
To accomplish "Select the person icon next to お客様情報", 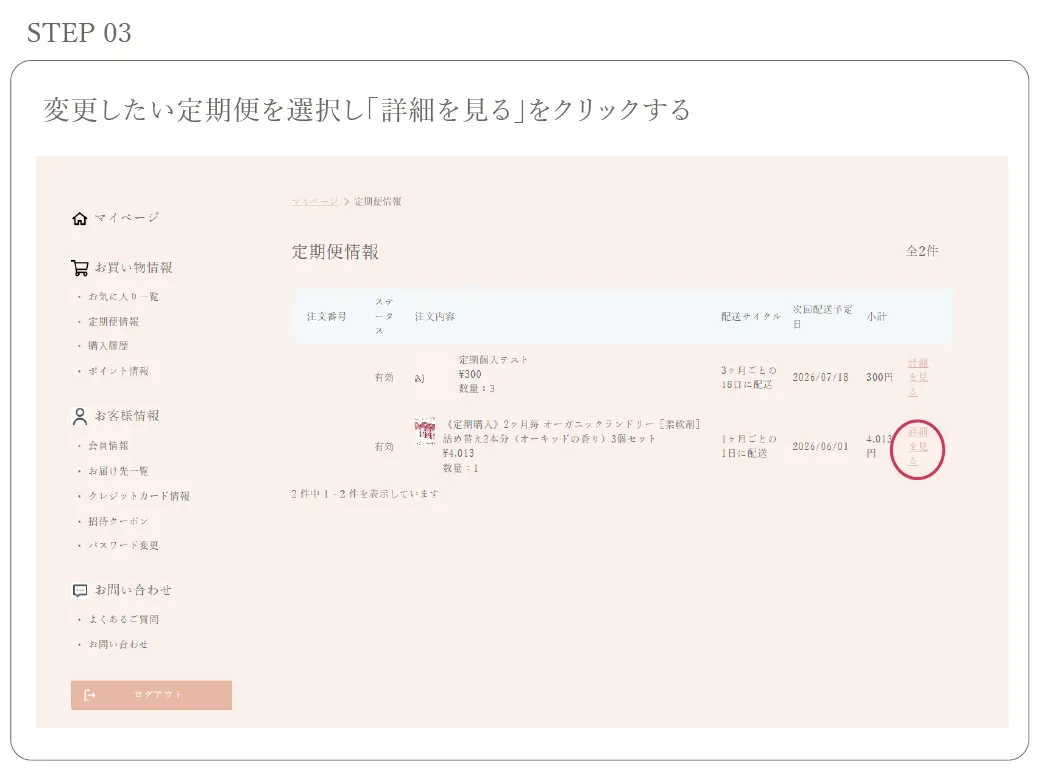I will tap(81, 415).
